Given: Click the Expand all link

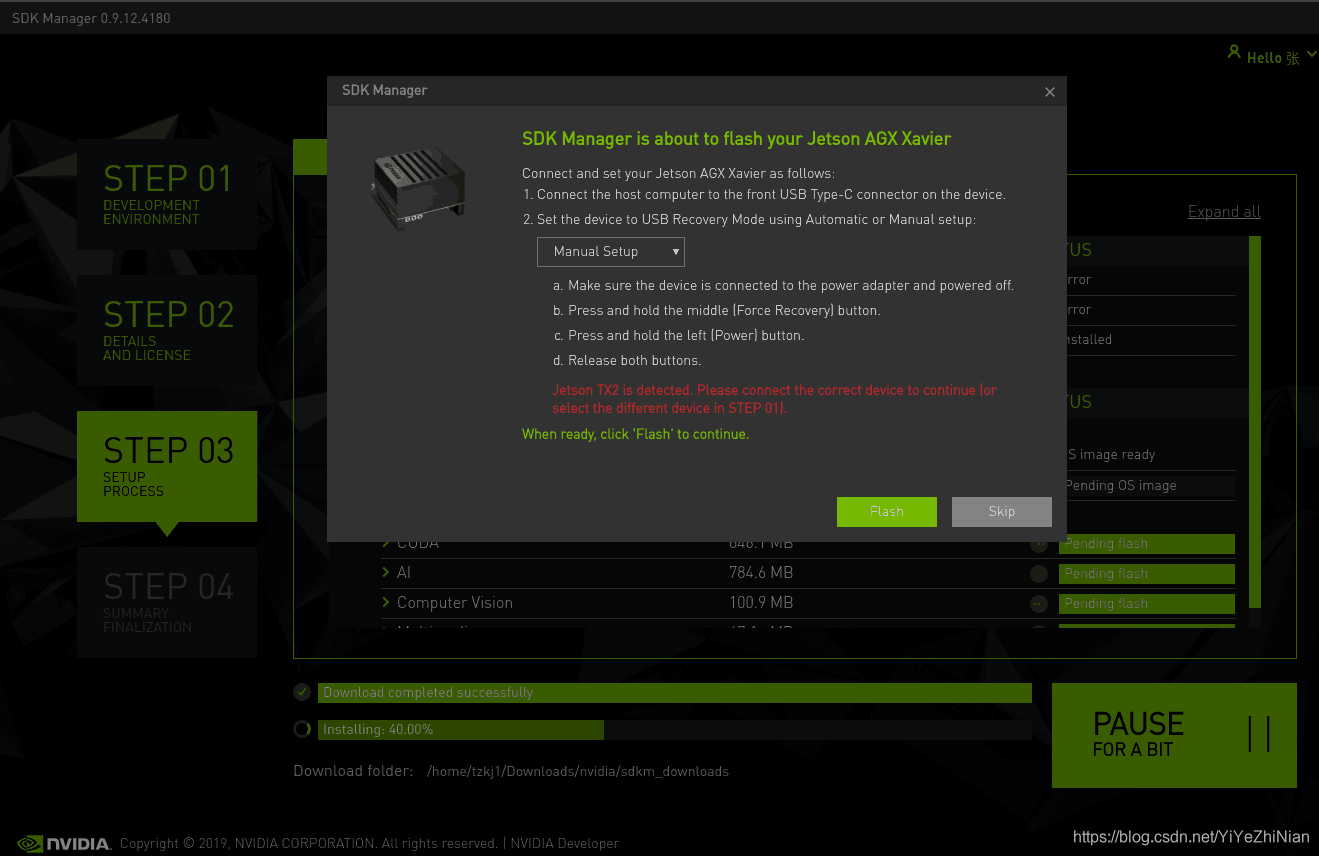Looking at the screenshot, I should 1224,212.
